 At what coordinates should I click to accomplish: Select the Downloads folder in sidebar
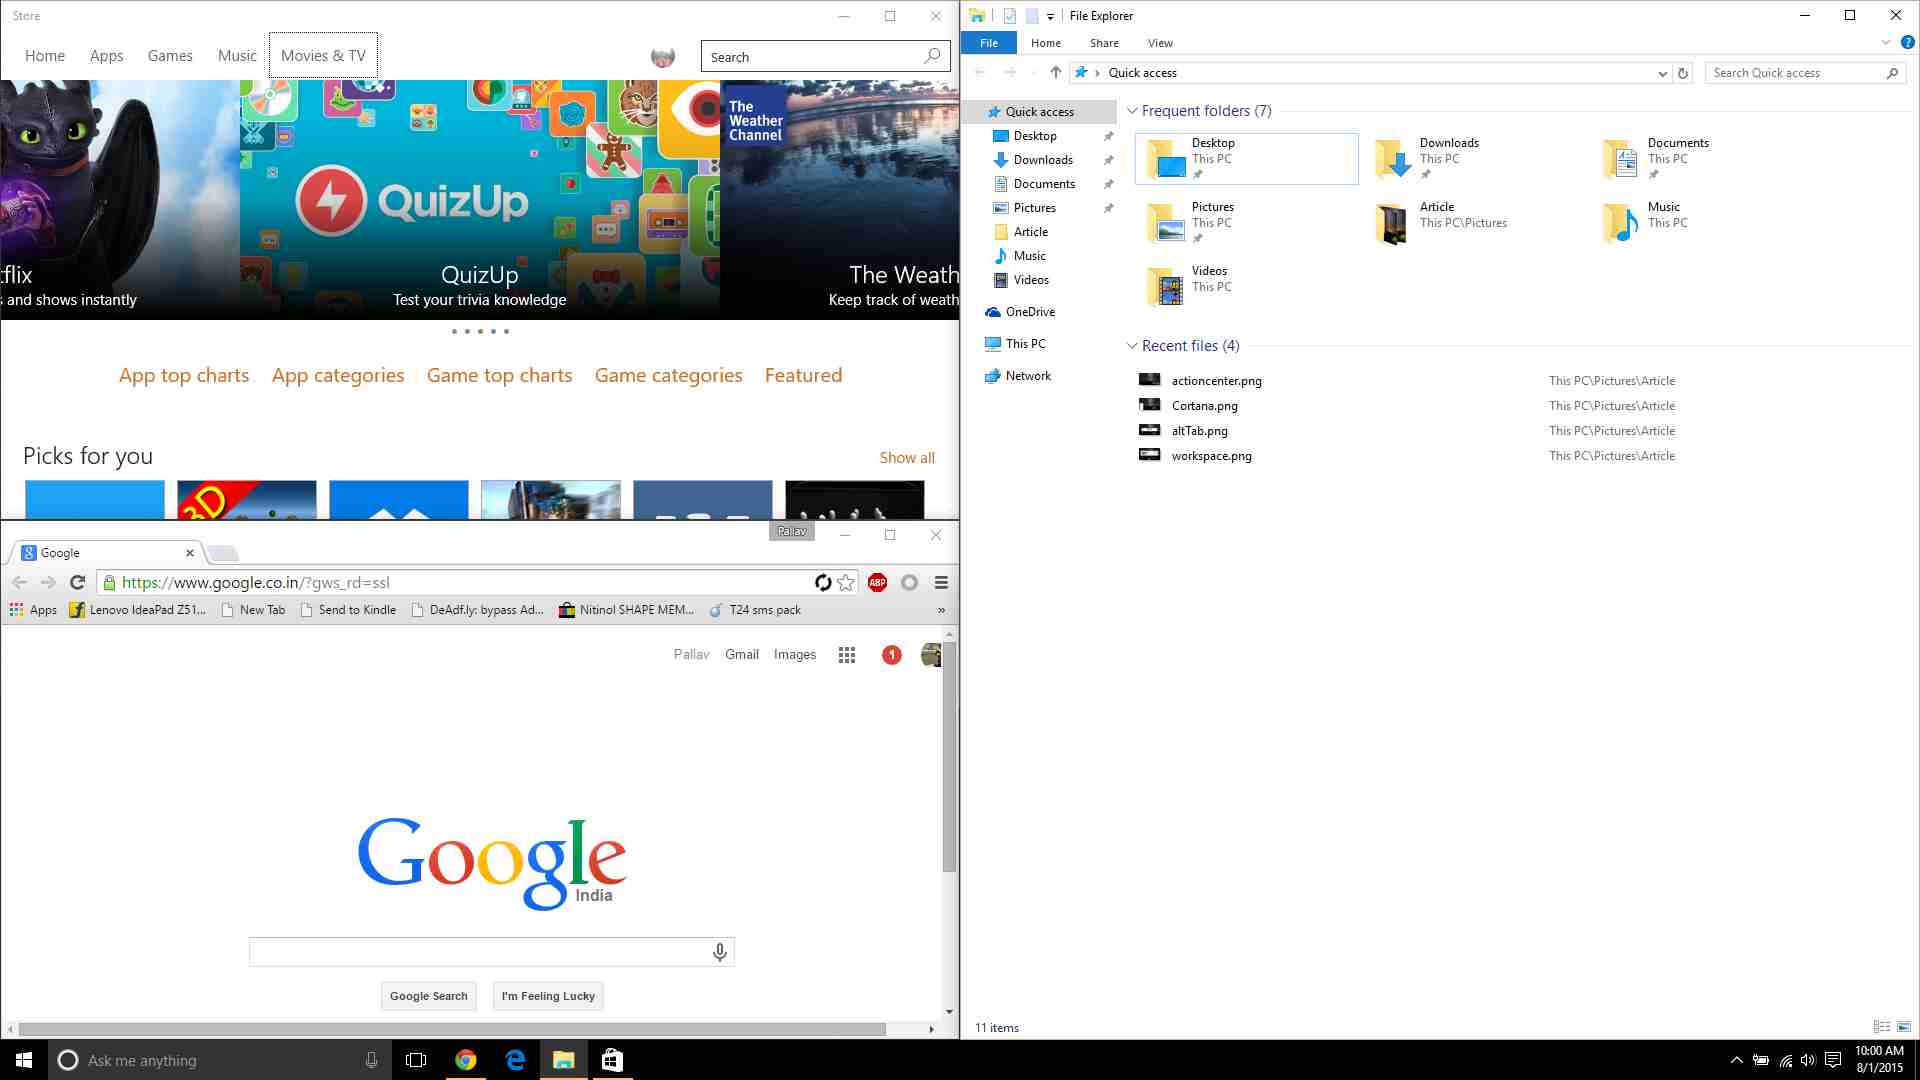point(1043,160)
